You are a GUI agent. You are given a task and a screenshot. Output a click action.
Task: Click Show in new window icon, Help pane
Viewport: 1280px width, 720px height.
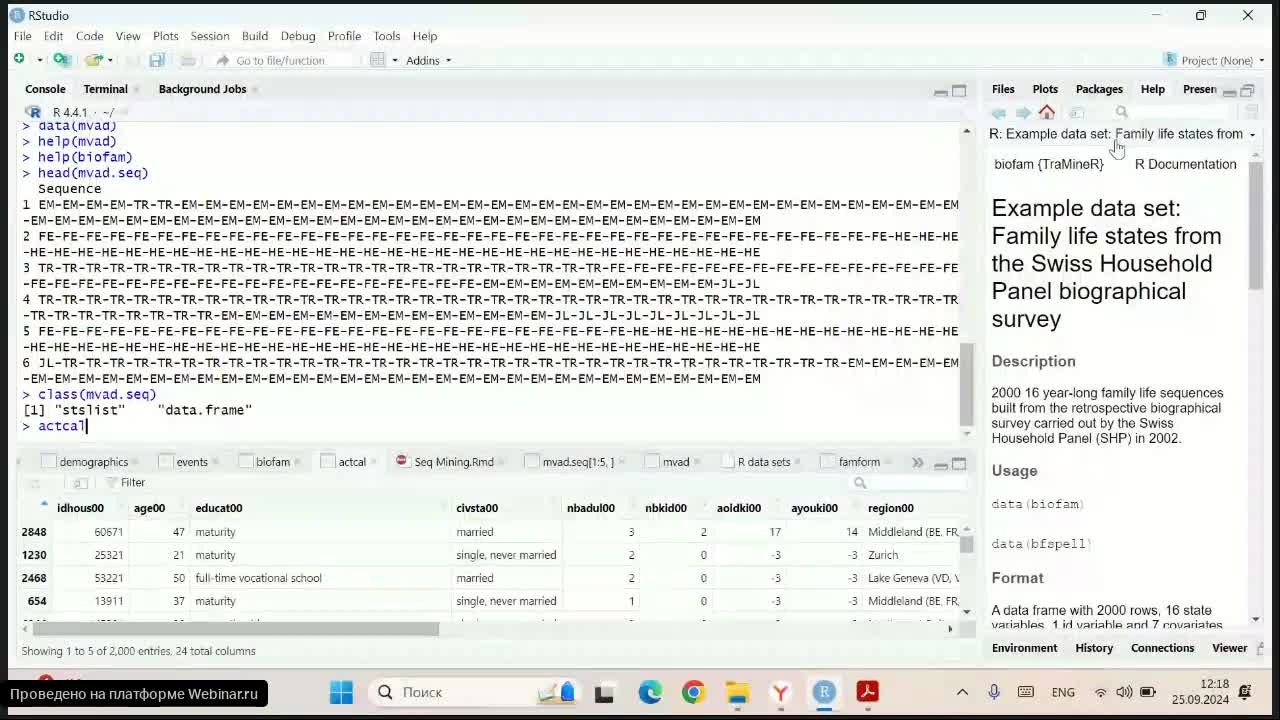(x=1077, y=112)
